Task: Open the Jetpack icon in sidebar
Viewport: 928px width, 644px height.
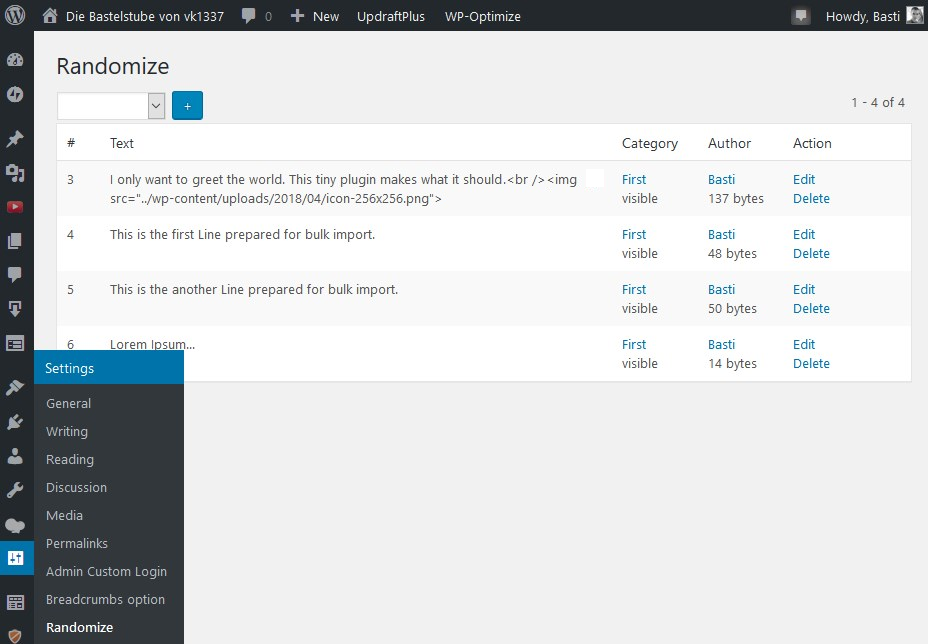Action: click(15, 94)
